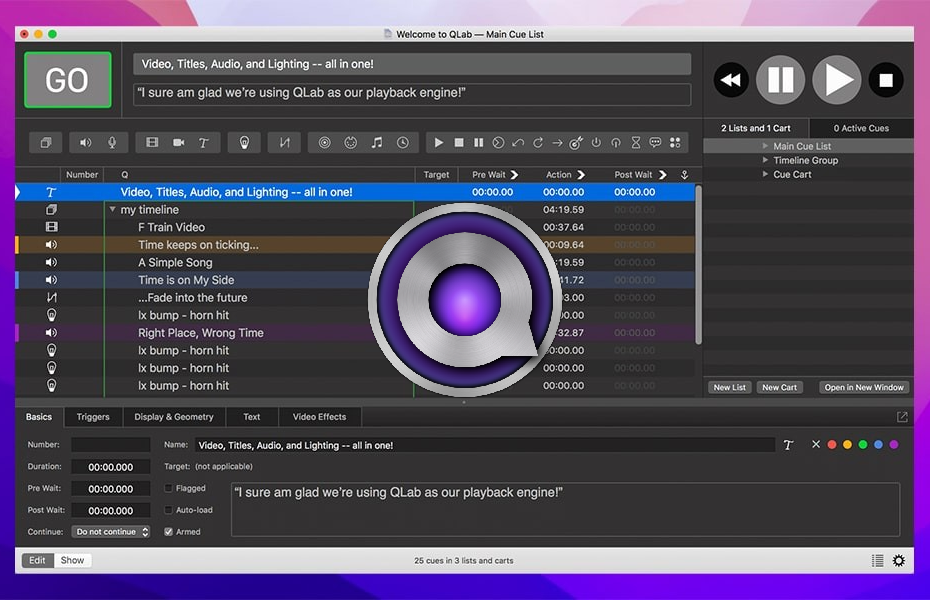
Task: Add a Mic cue from the toolbar
Action: pos(112,143)
